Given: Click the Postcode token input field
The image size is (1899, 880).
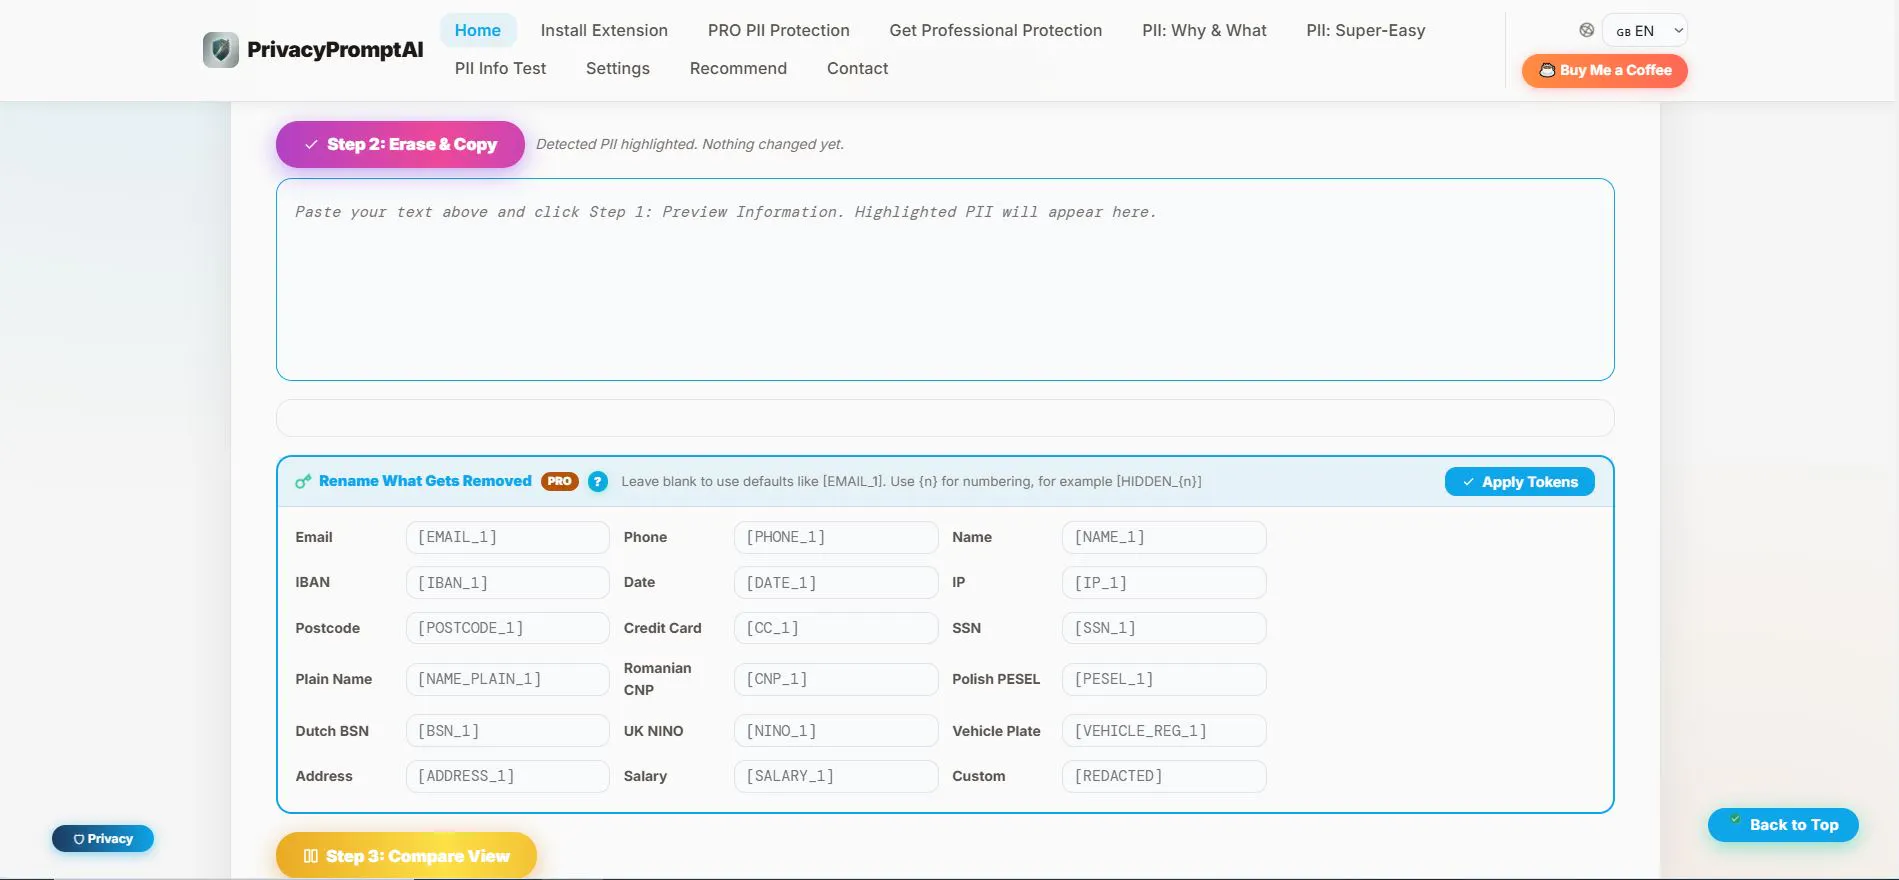Looking at the screenshot, I should [508, 628].
